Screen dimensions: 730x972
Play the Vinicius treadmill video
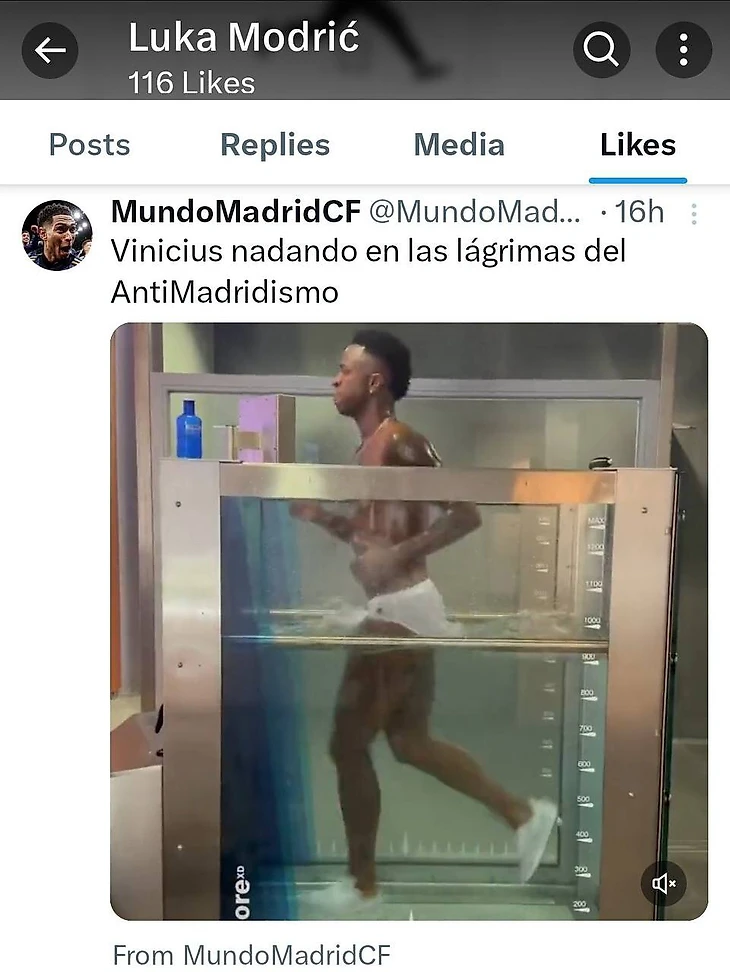[409, 621]
